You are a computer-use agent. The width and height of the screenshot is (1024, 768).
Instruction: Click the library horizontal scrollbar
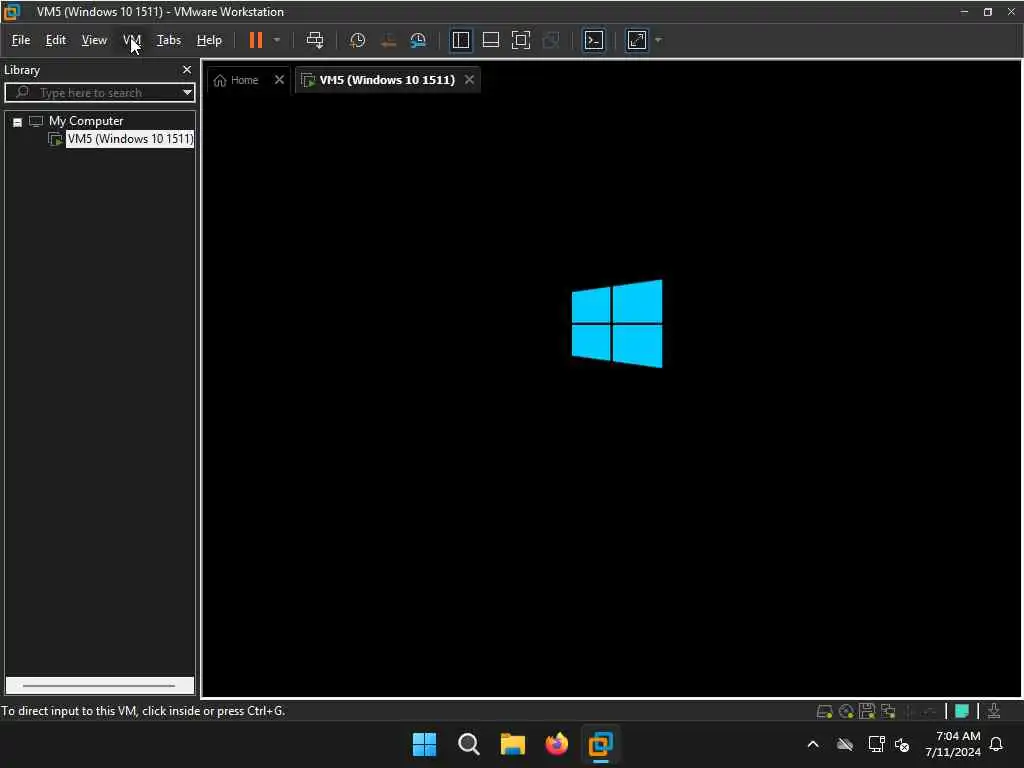[x=99, y=686]
